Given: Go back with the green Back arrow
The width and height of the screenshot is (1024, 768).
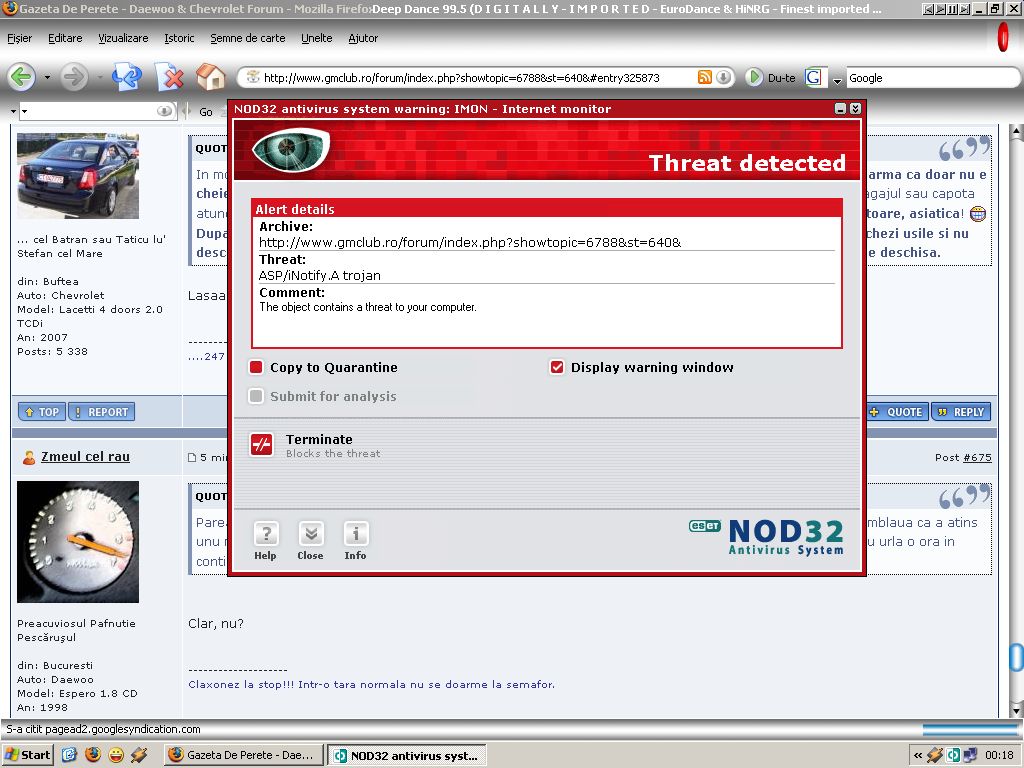Looking at the screenshot, I should (21, 77).
